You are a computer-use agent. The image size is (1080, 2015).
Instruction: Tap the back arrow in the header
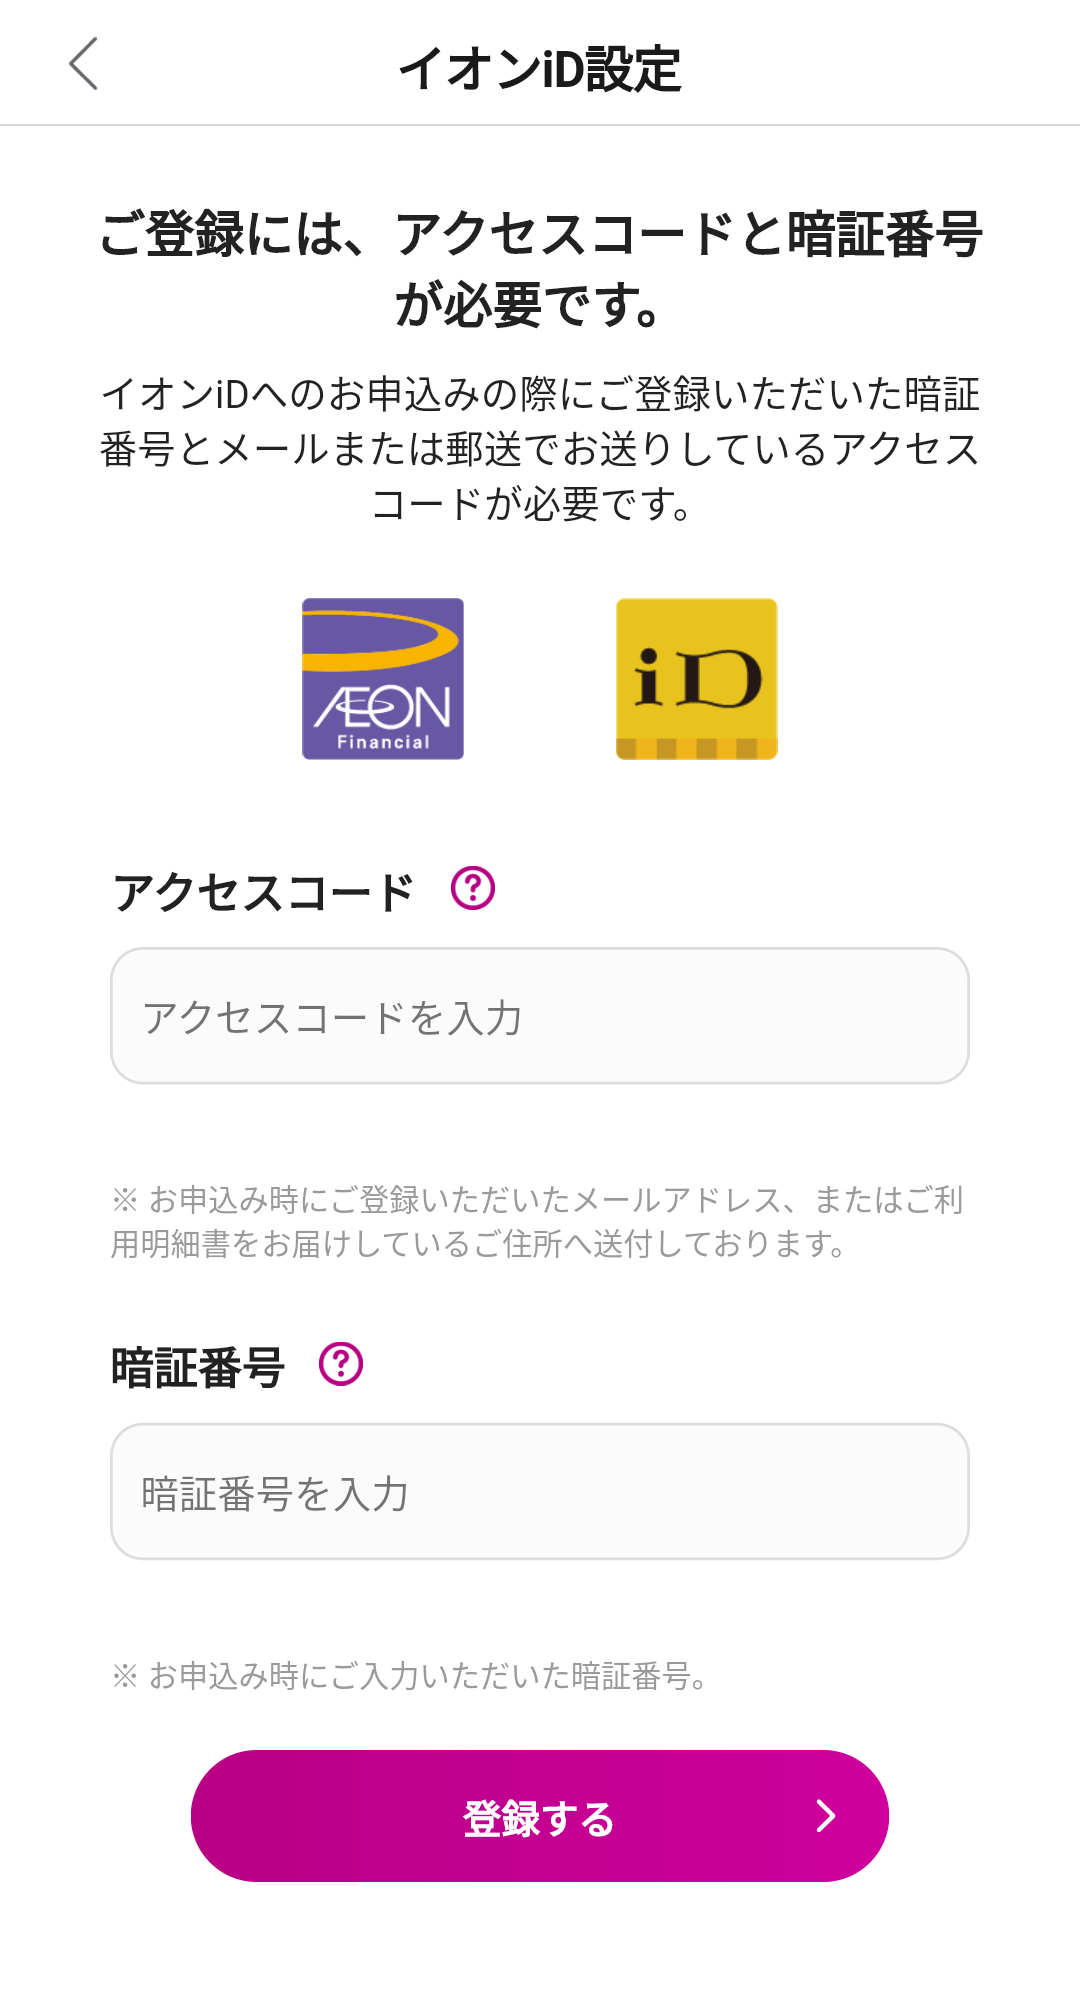[x=84, y=64]
